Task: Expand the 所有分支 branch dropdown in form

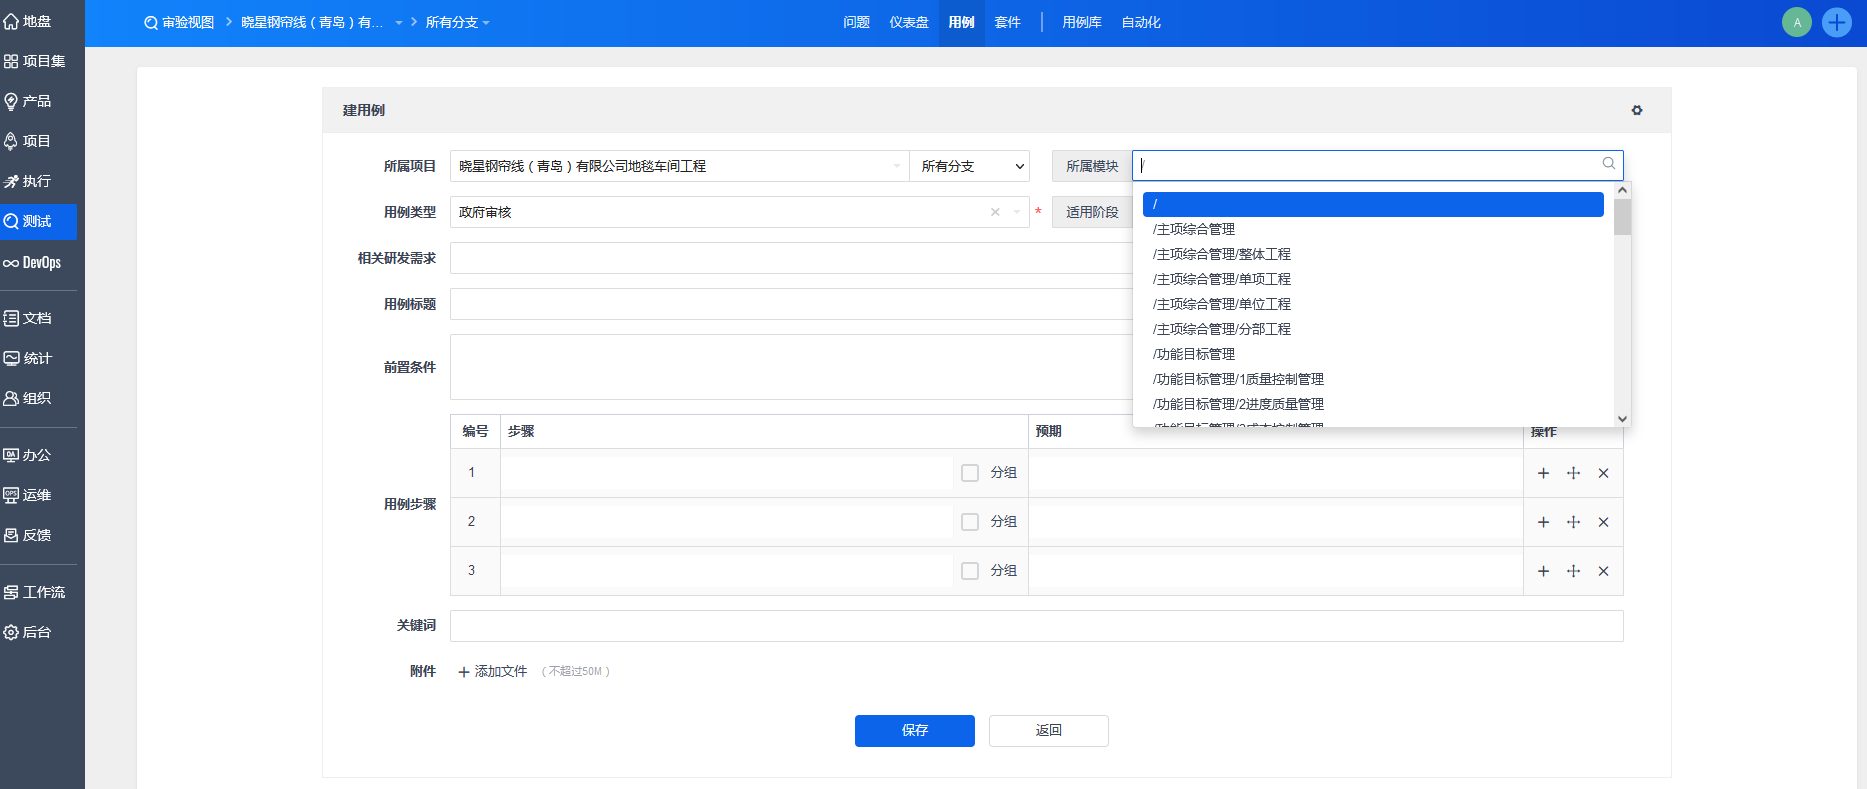Action: 972,166
